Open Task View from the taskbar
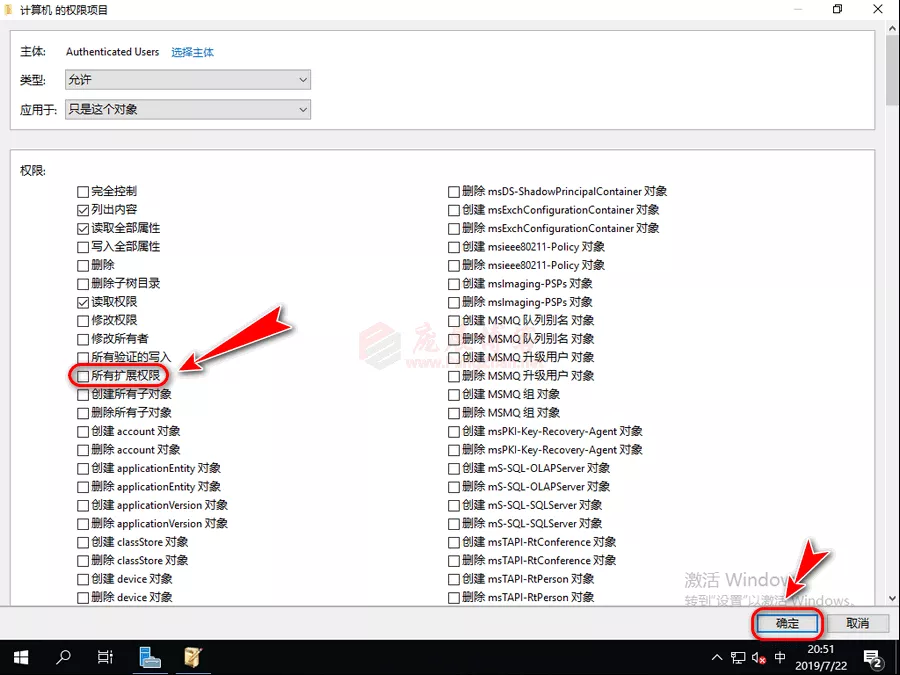Viewport: 900px width, 675px height. 105,657
